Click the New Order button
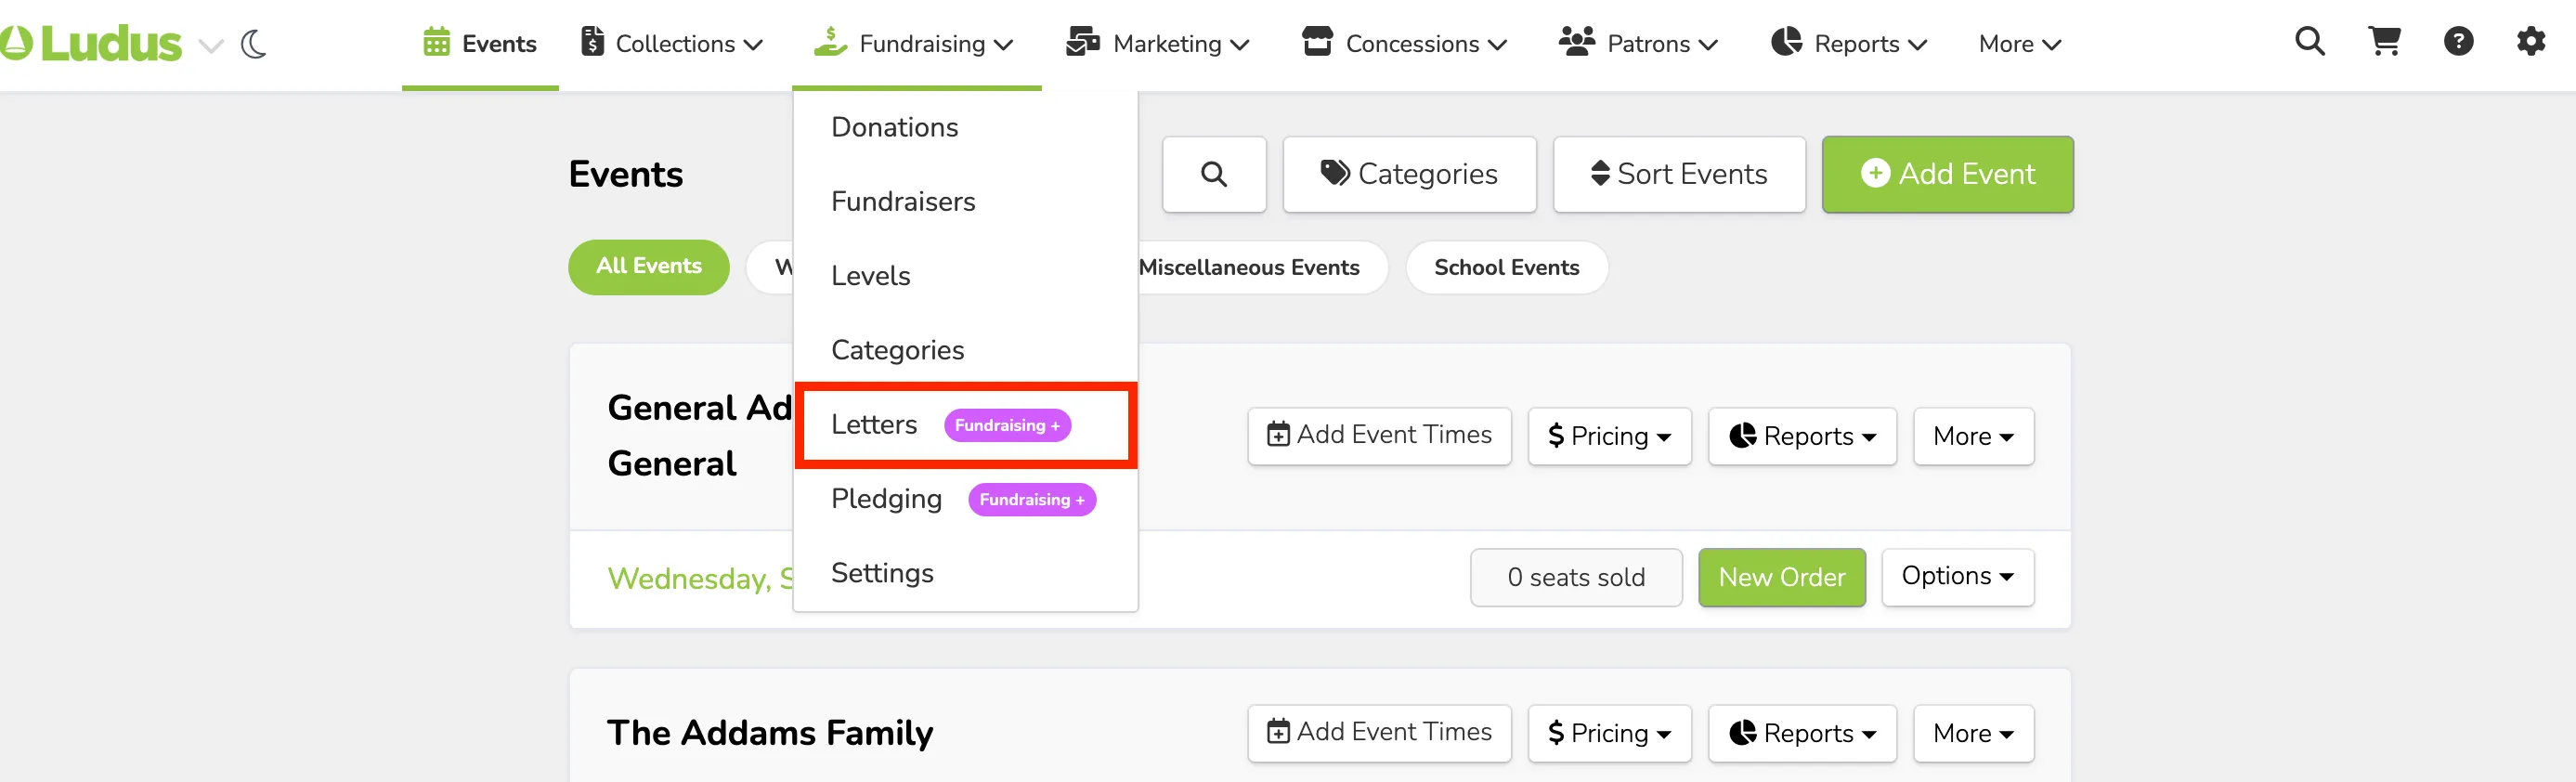The width and height of the screenshot is (2576, 782). click(x=1782, y=577)
